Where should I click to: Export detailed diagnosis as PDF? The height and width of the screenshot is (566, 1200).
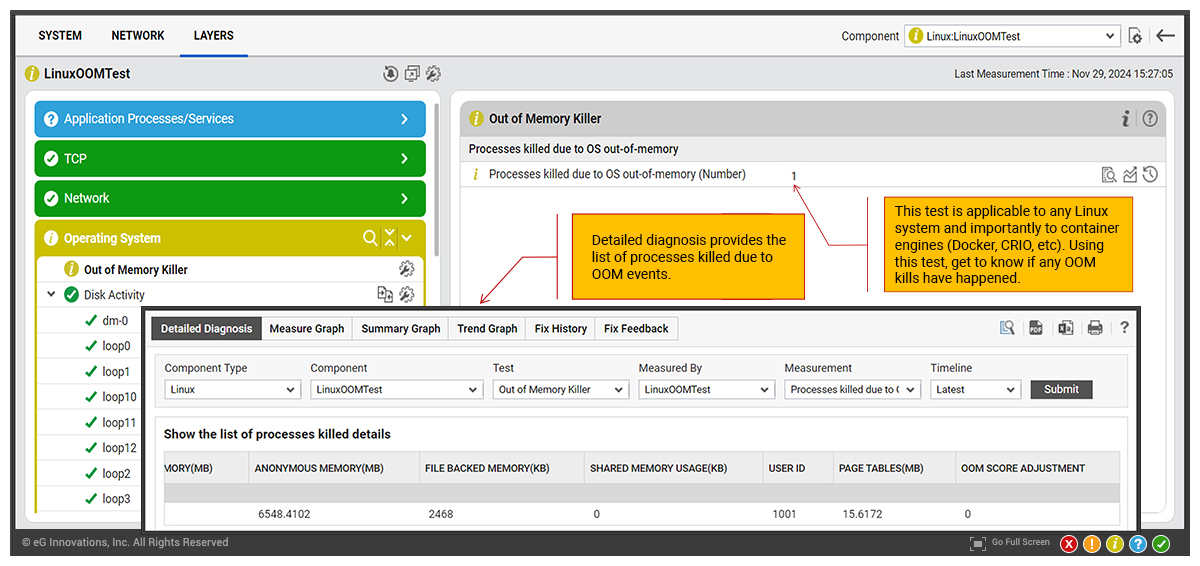(x=1036, y=328)
